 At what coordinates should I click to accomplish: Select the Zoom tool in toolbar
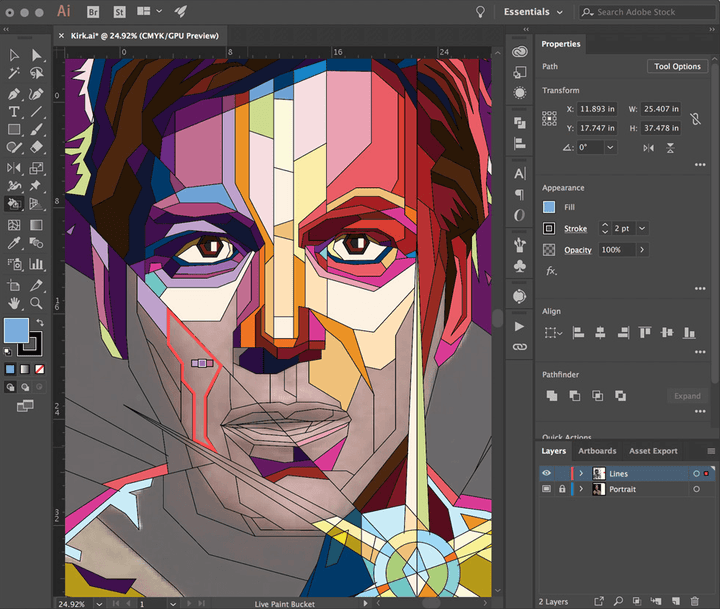click(x=37, y=302)
